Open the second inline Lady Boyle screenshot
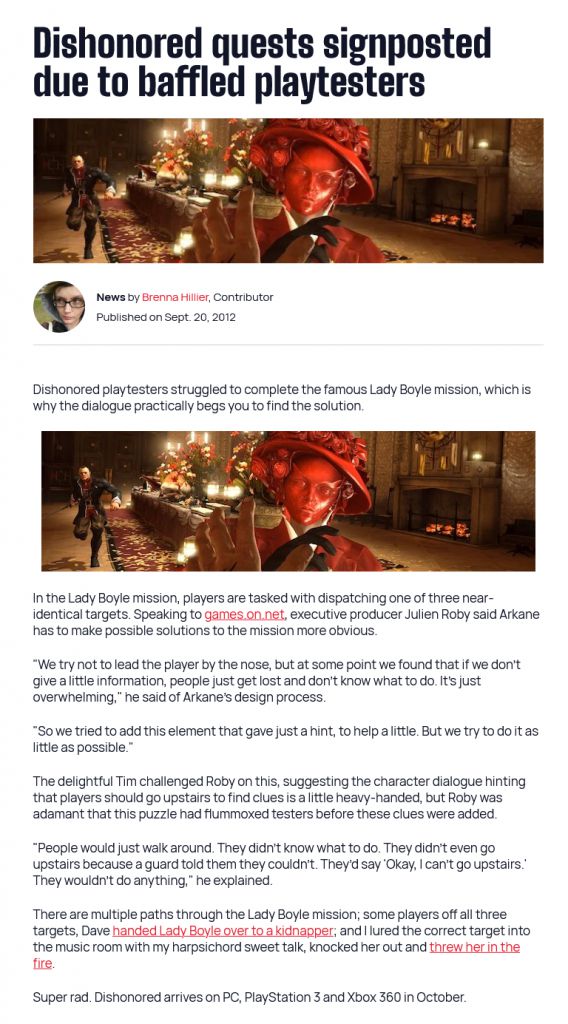The width and height of the screenshot is (568, 1024). coord(288,501)
